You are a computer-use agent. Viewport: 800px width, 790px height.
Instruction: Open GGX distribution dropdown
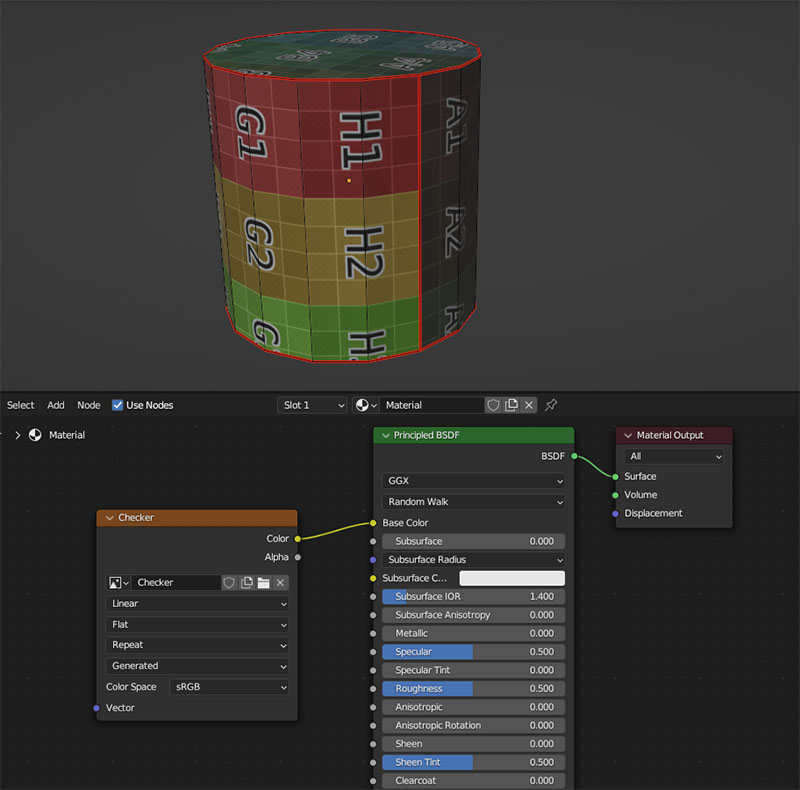coord(473,481)
